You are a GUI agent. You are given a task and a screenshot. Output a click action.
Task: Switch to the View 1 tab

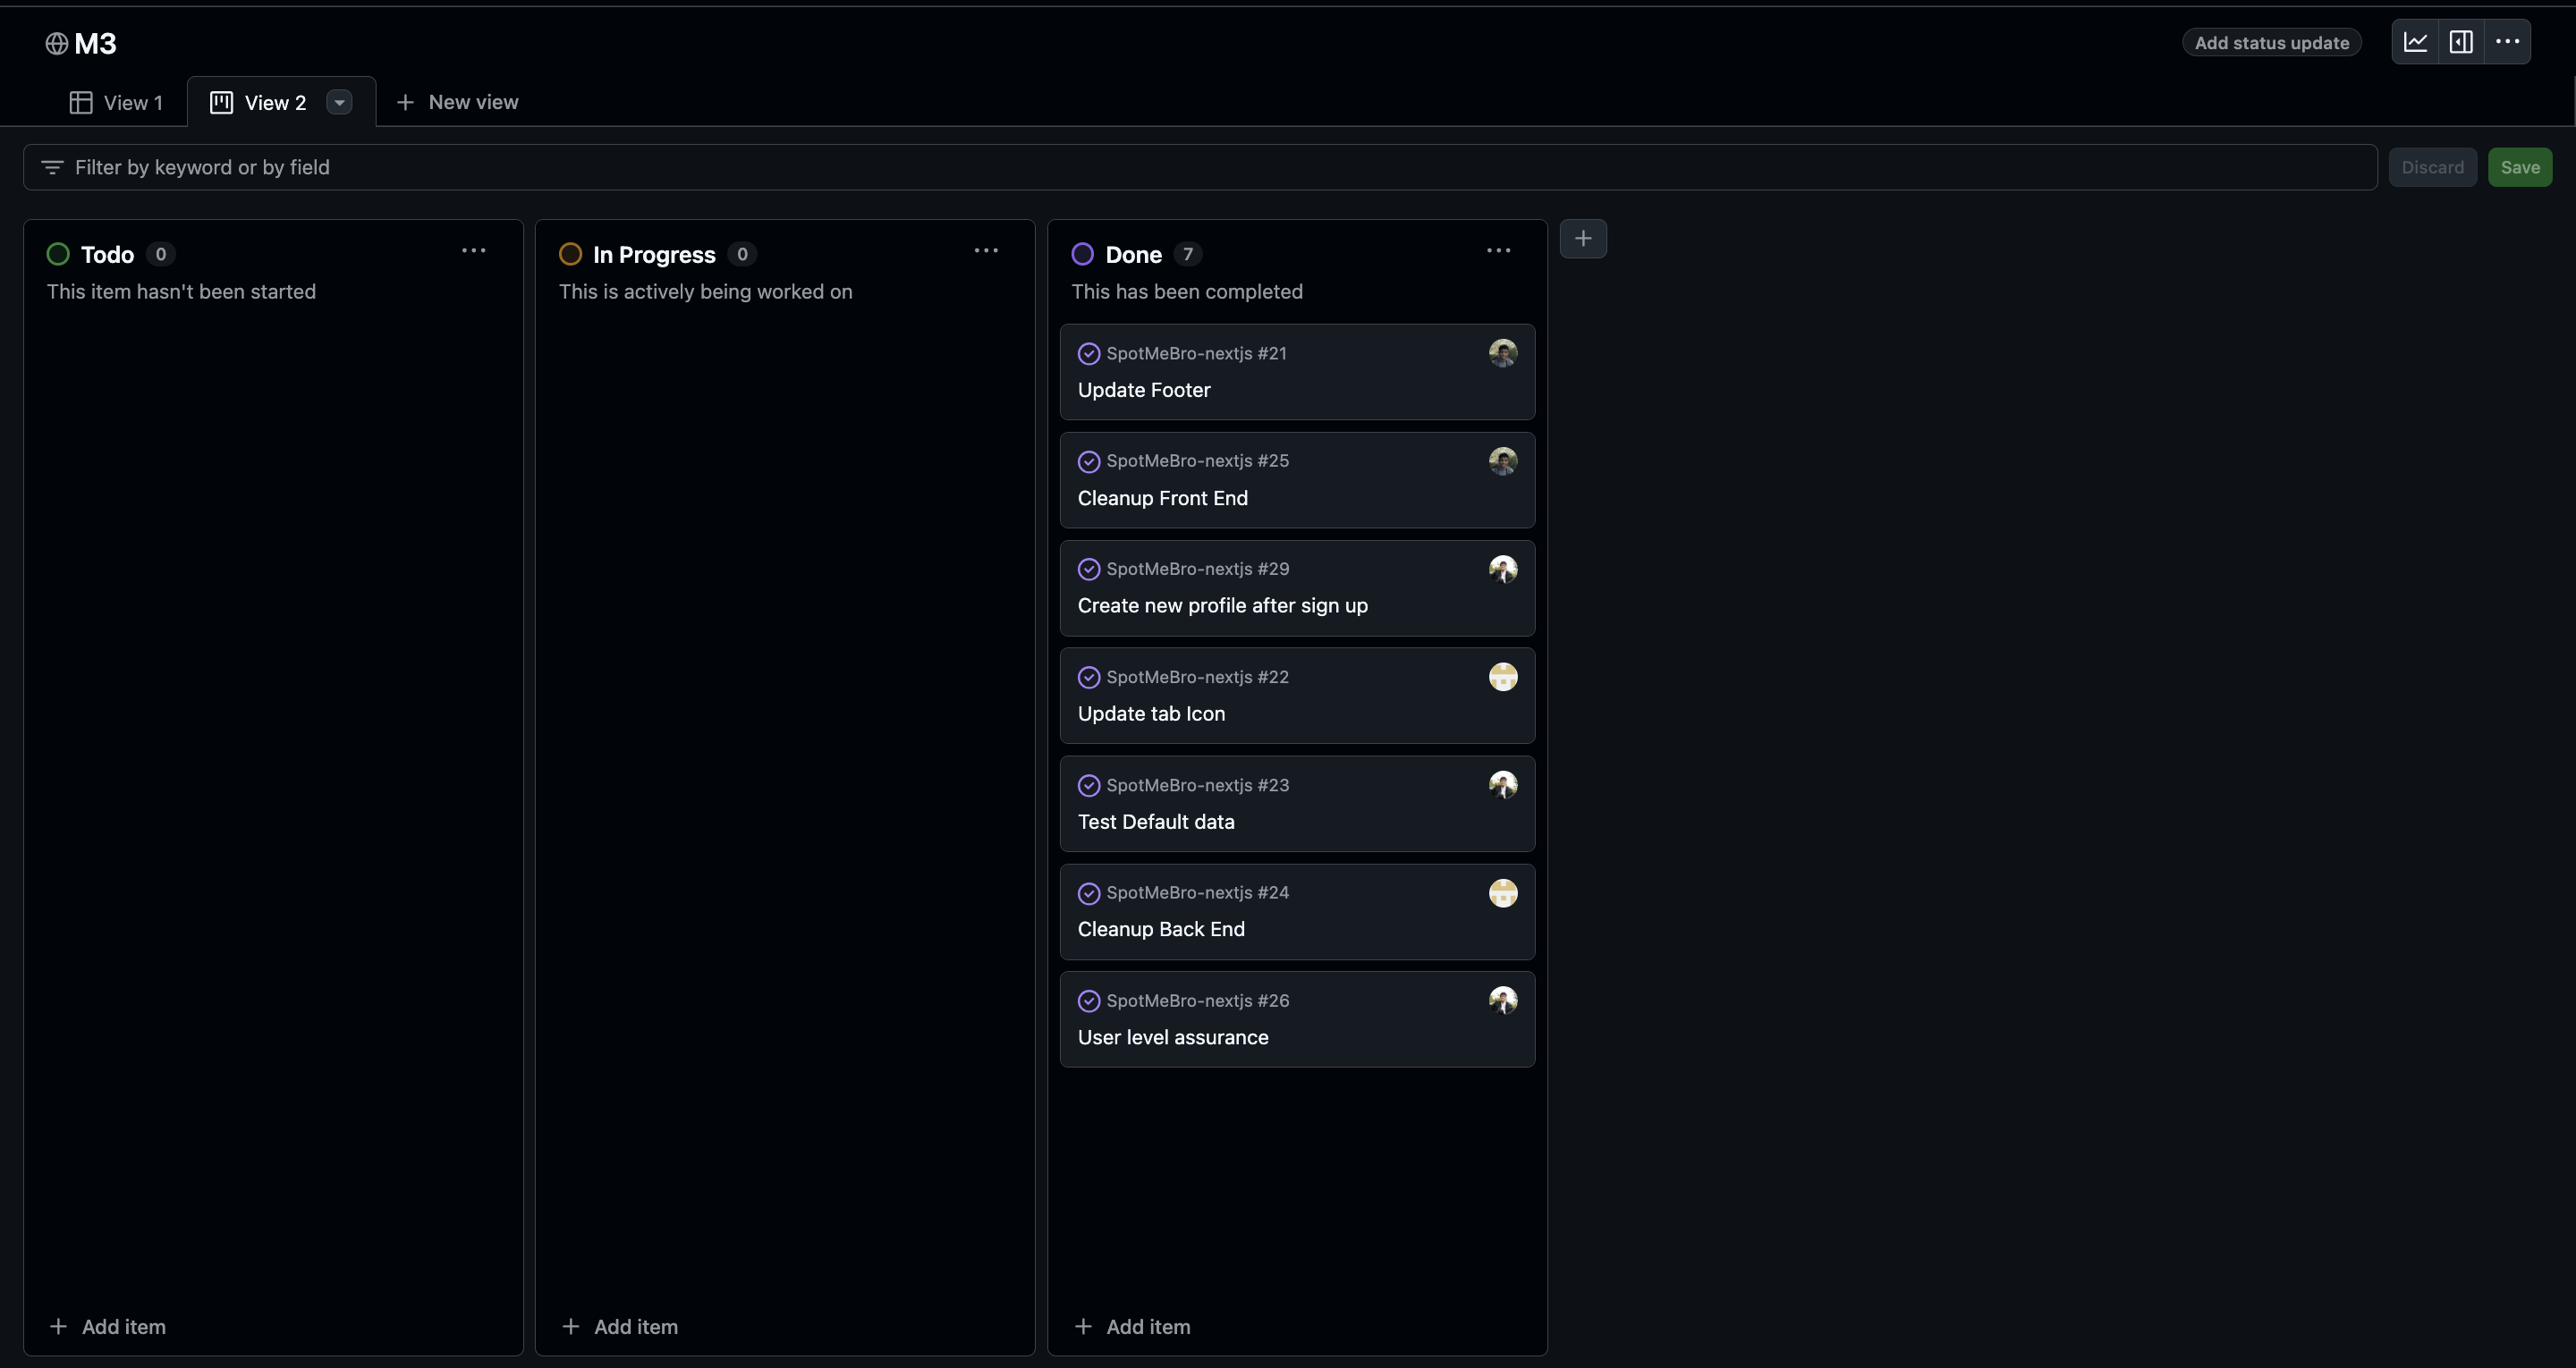click(116, 103)
